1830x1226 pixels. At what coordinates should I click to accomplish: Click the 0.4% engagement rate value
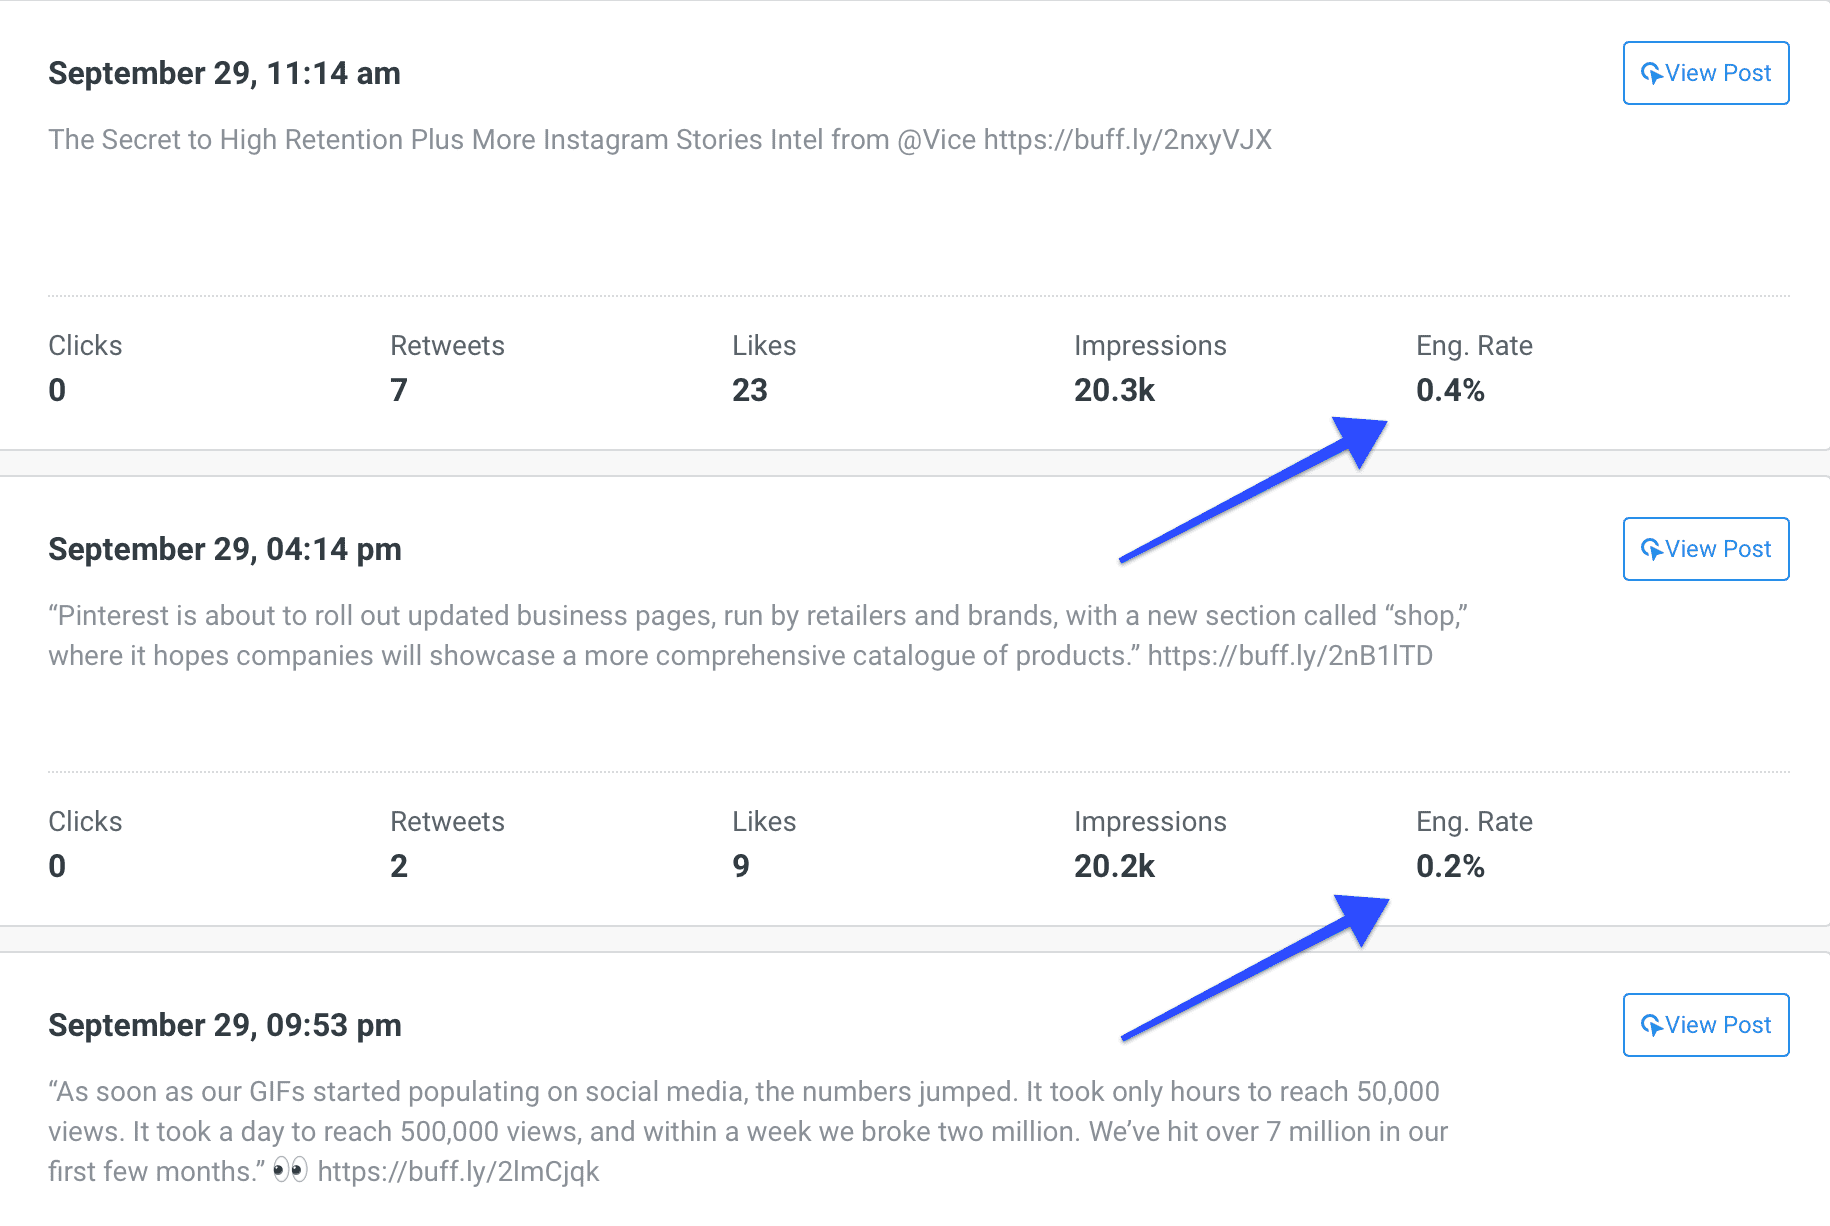pyautogui.click(x=1450, y=390)
